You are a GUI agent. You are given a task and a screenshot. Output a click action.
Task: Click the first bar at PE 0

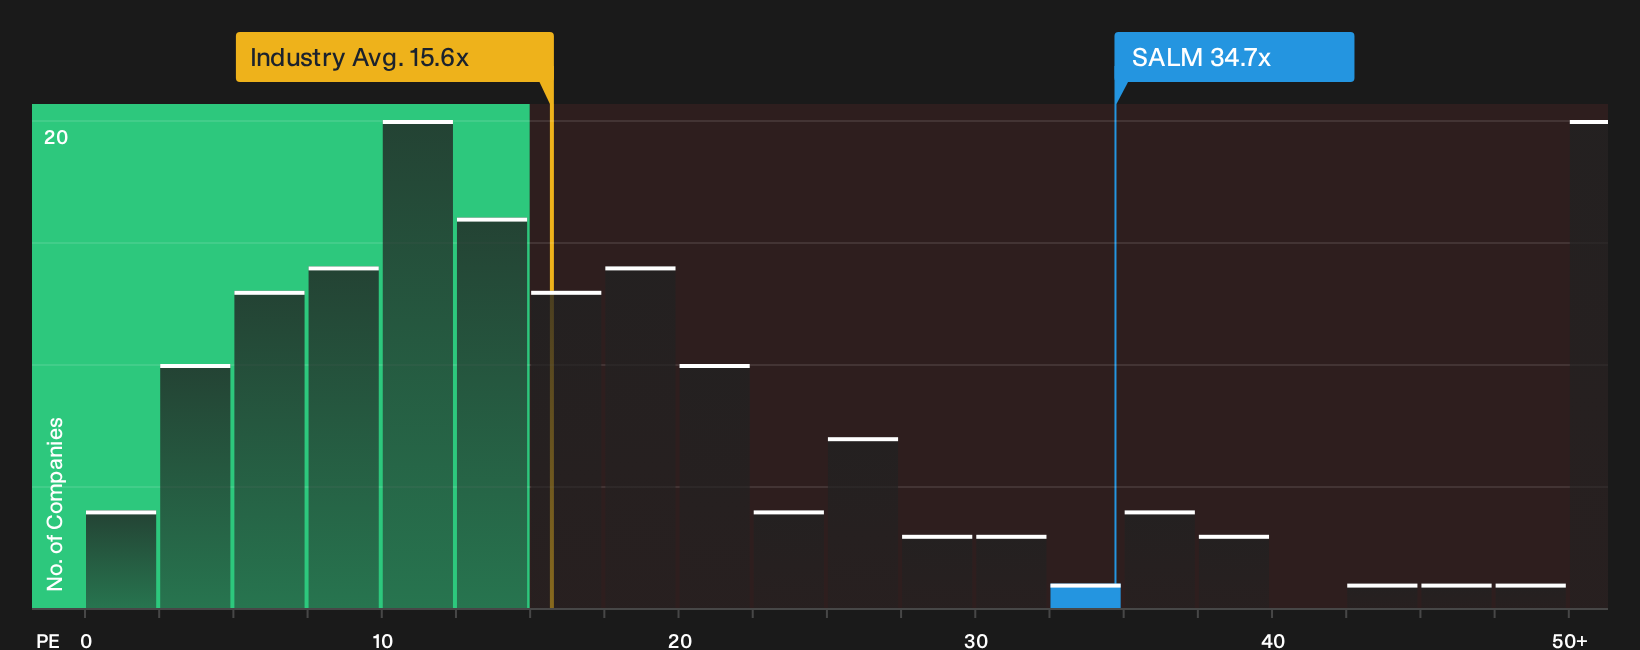(x=121, y=560)
